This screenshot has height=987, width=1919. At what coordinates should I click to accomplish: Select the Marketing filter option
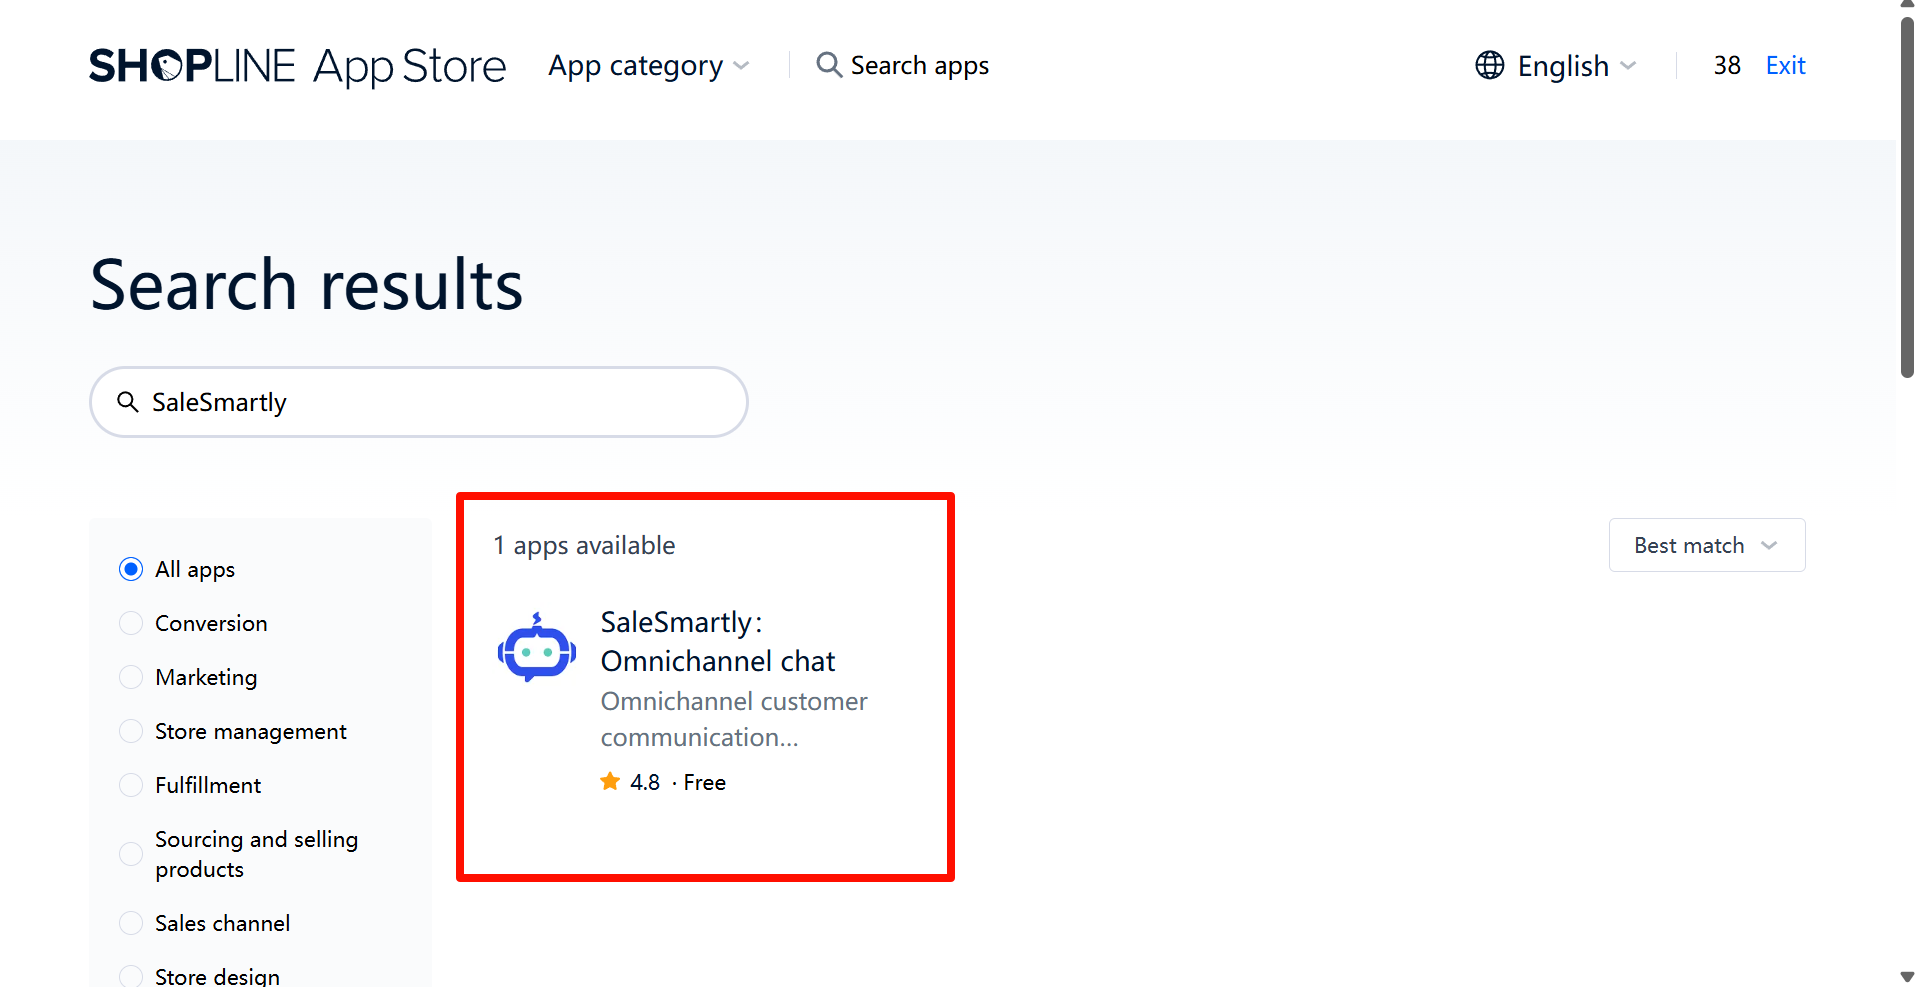[x=131, y=677]
